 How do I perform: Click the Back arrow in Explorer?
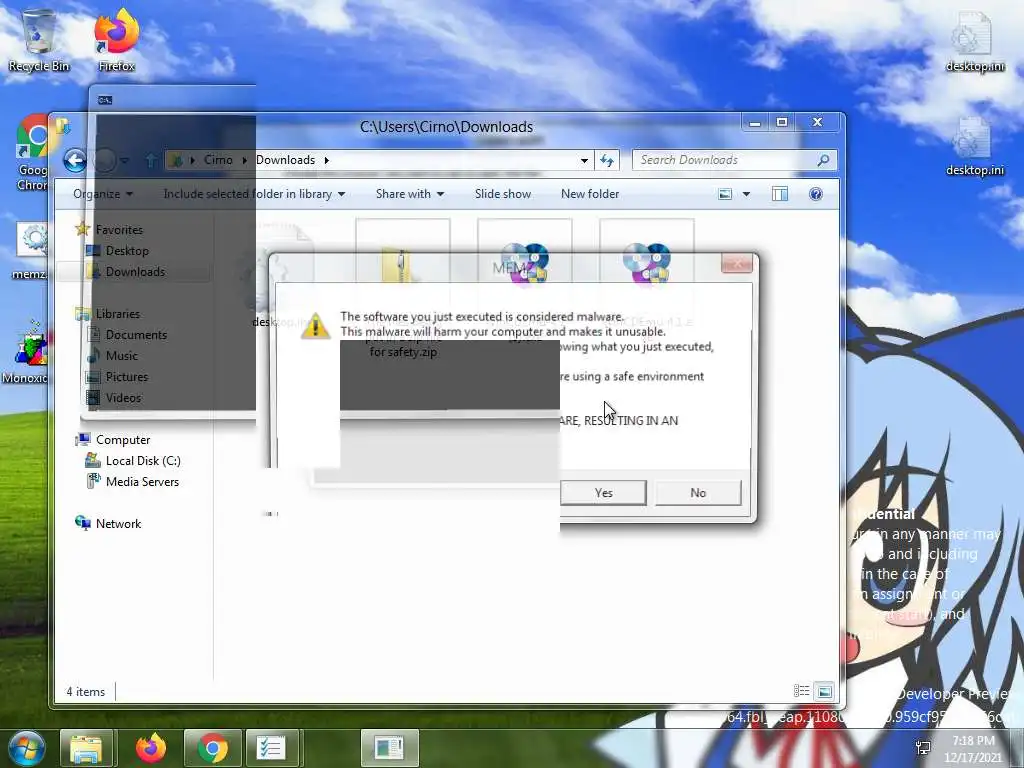(75, 160)
